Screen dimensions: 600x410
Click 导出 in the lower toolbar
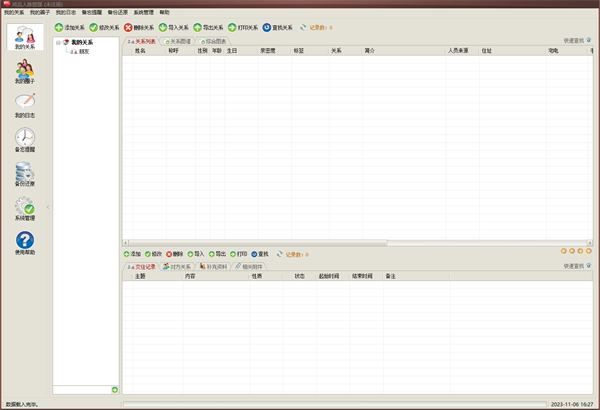[x=217, y=254]
